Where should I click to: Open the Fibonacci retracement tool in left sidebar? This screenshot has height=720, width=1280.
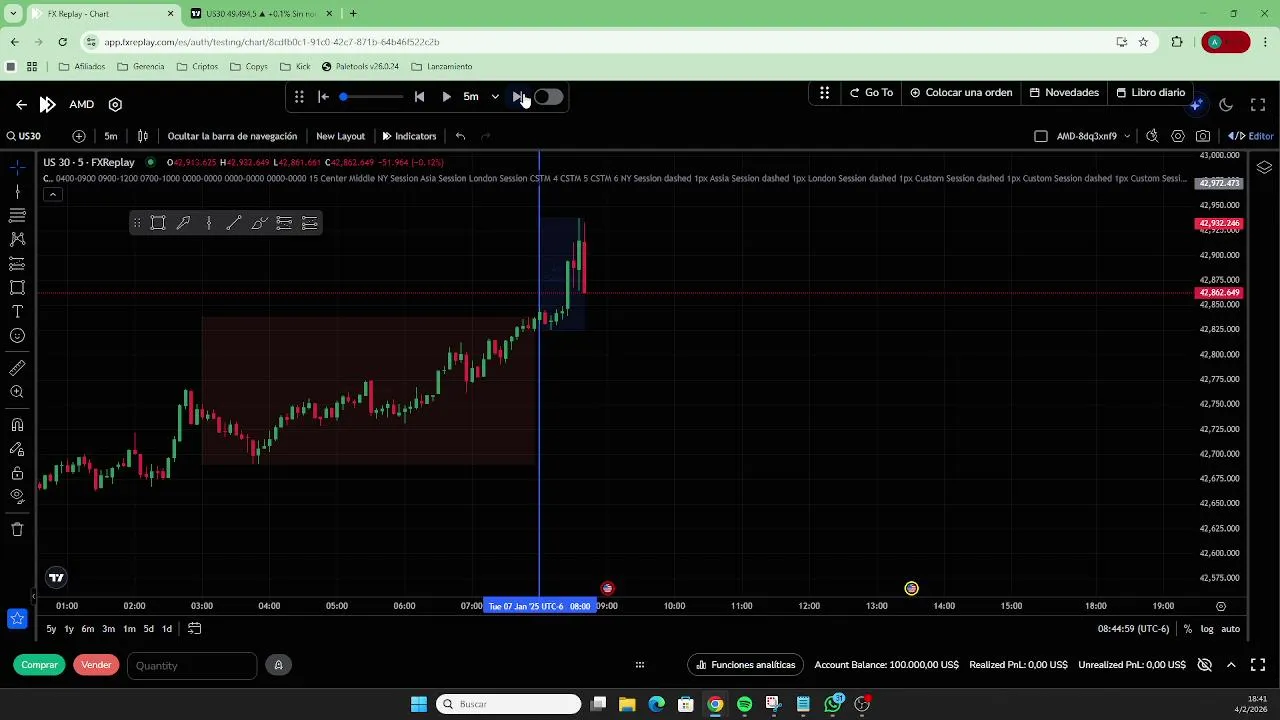17,215
